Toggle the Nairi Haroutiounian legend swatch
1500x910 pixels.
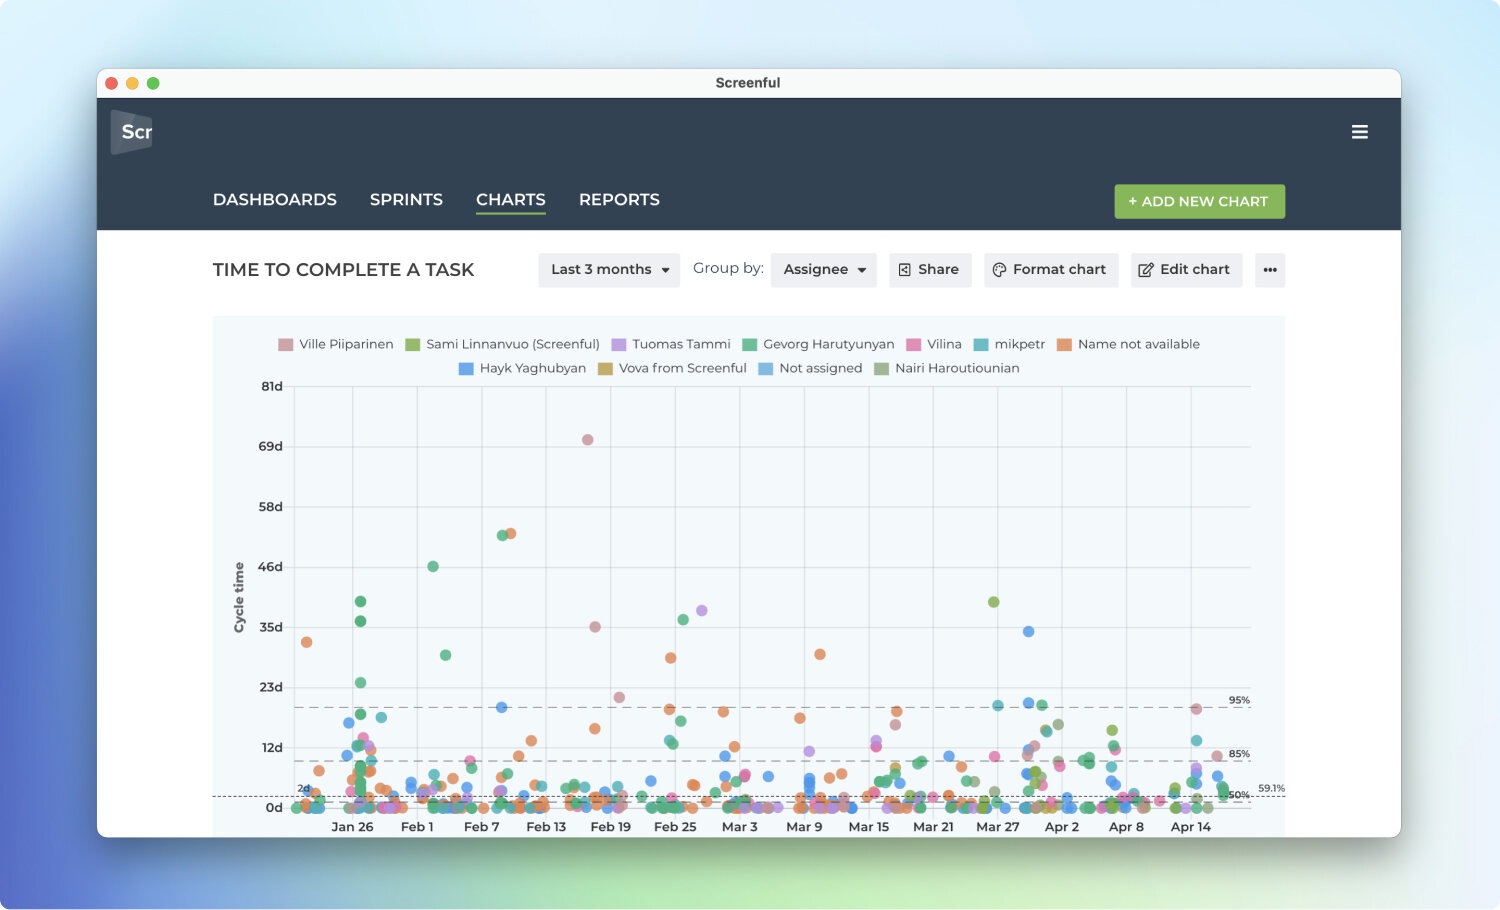coord(882,368)
